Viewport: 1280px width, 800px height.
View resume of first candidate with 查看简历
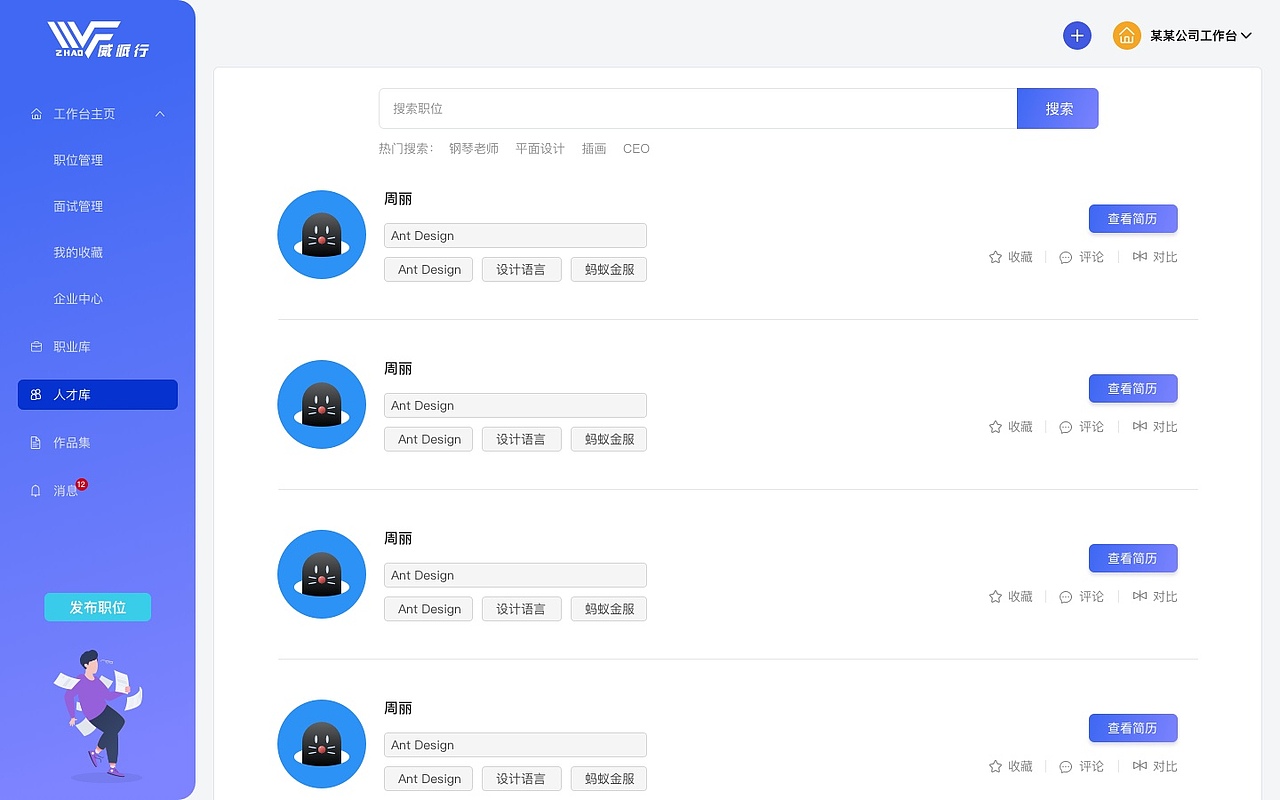(x=1133, y=219)
